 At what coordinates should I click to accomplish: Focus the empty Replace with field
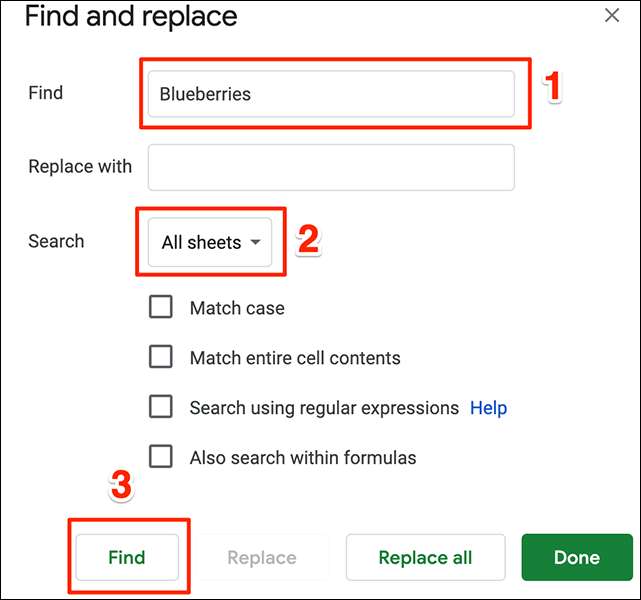click(x=331, y=167)
